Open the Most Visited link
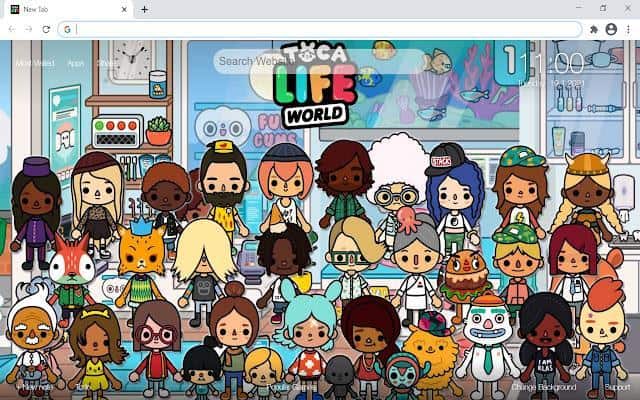 click(x=35, y=63)
